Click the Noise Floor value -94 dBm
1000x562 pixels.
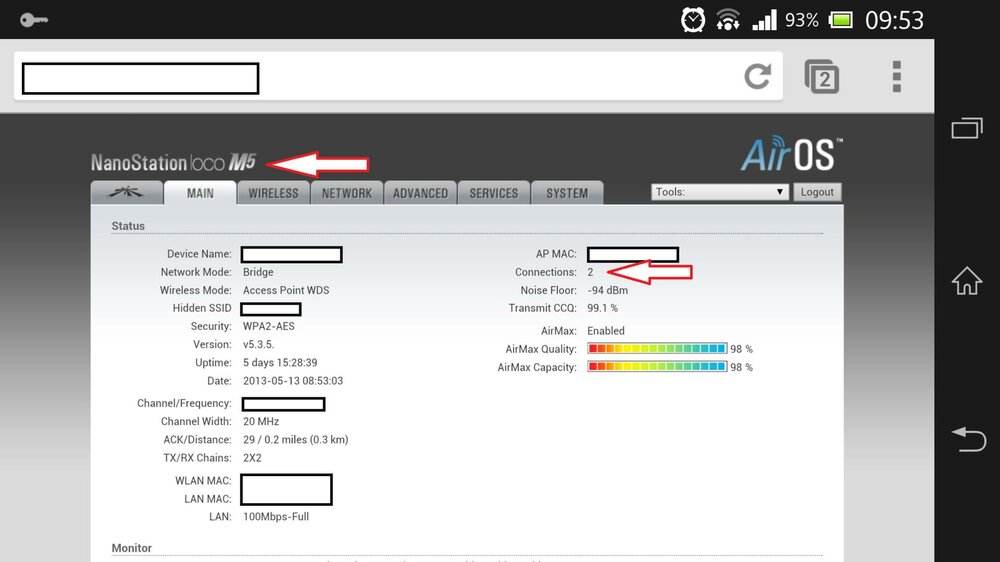point(608,290)
